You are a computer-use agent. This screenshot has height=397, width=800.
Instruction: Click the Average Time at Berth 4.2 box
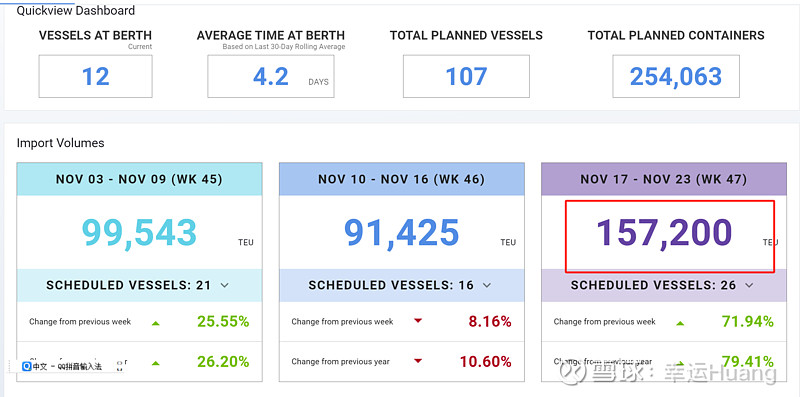pyautogui.click(x=271, y=77)
